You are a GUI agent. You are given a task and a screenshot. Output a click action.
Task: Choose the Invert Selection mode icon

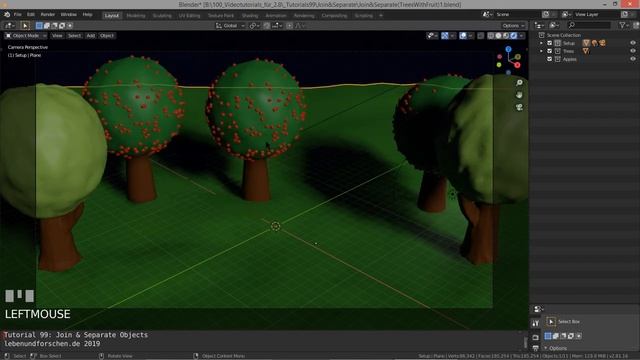point(62,25)
